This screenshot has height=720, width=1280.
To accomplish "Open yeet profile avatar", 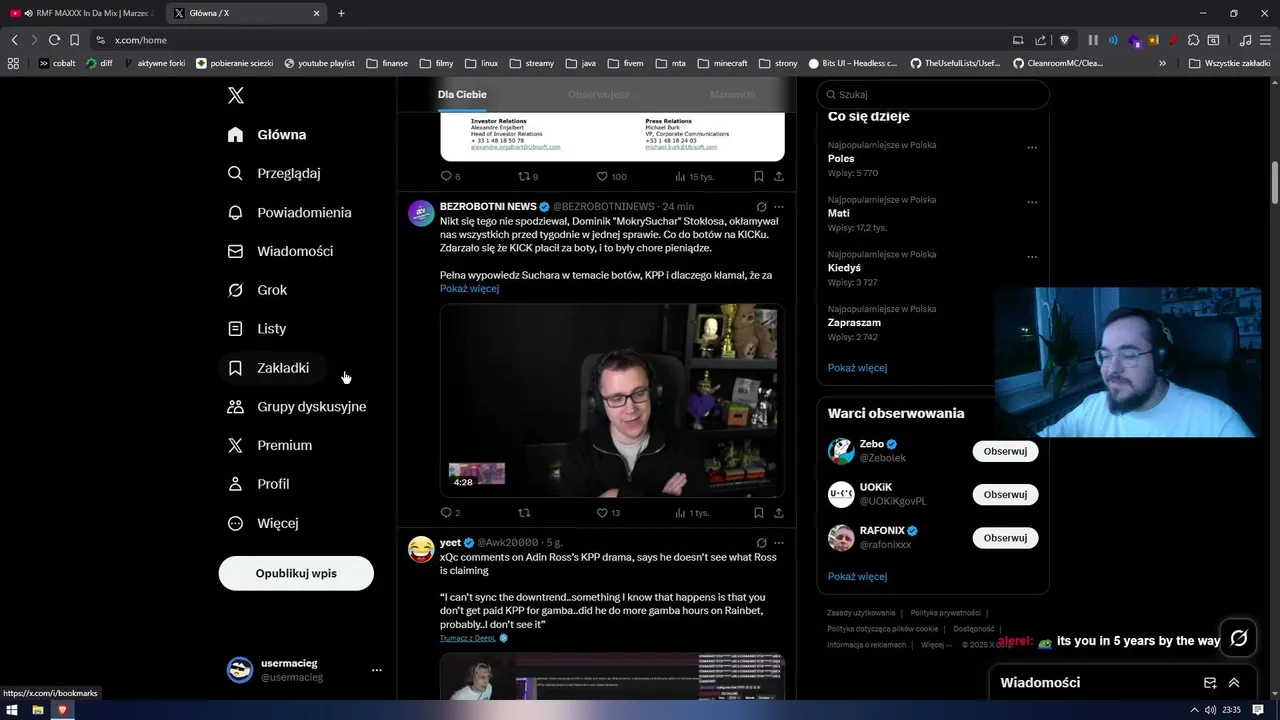I will pos(421,549).
